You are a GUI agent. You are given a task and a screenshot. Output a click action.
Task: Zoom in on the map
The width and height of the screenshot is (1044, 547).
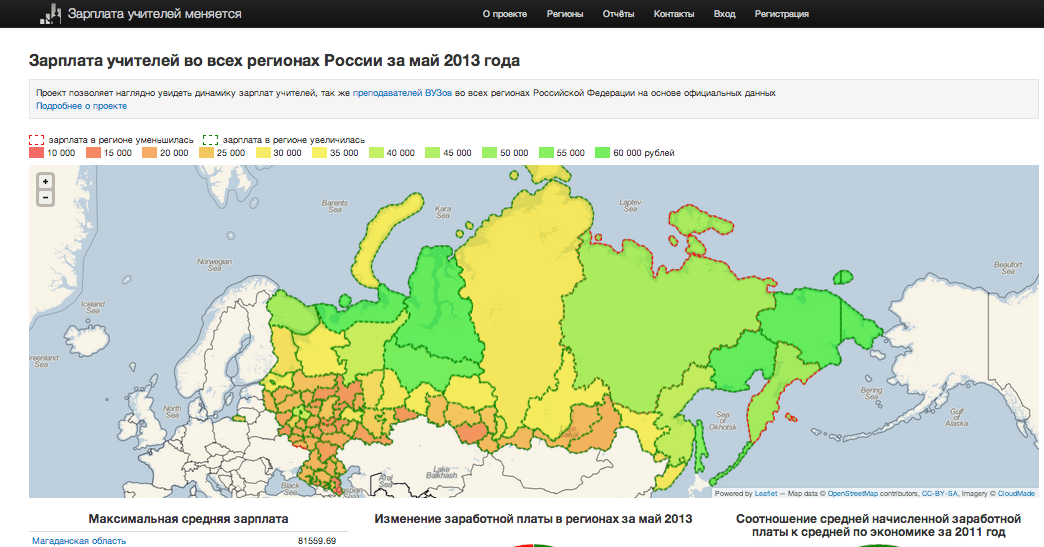(x=45, y=181)
